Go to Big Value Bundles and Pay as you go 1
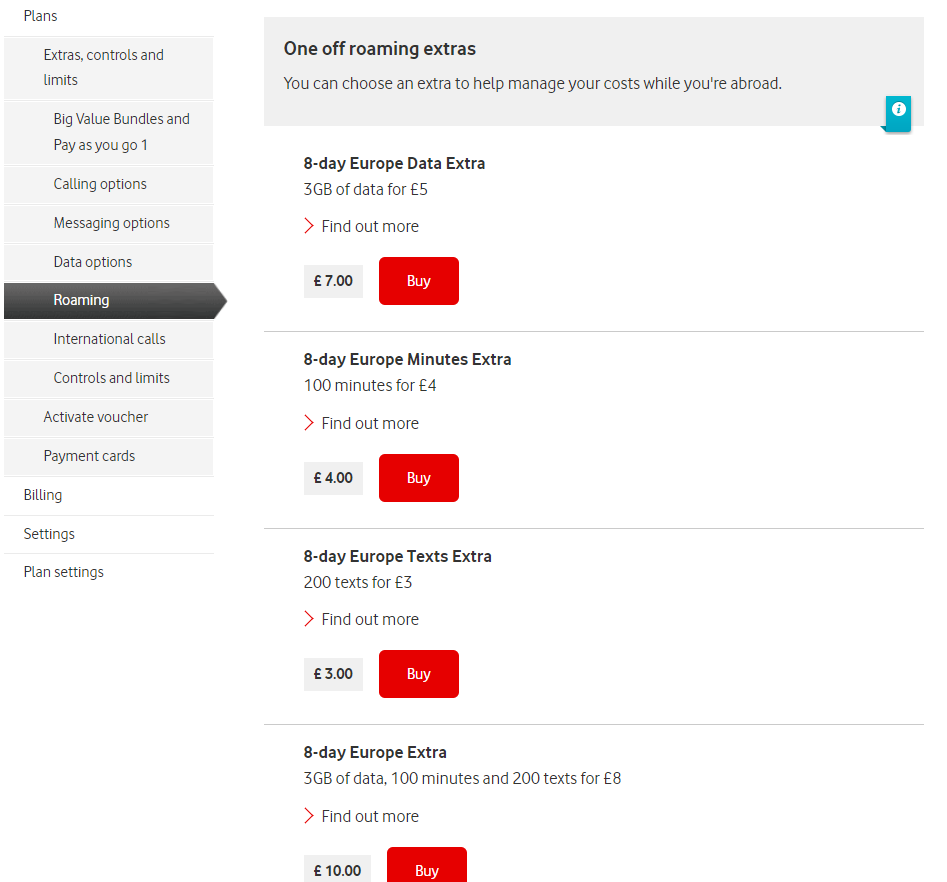Image resolution: width=947 pixels, height=882 pixels. coord(121,132)
